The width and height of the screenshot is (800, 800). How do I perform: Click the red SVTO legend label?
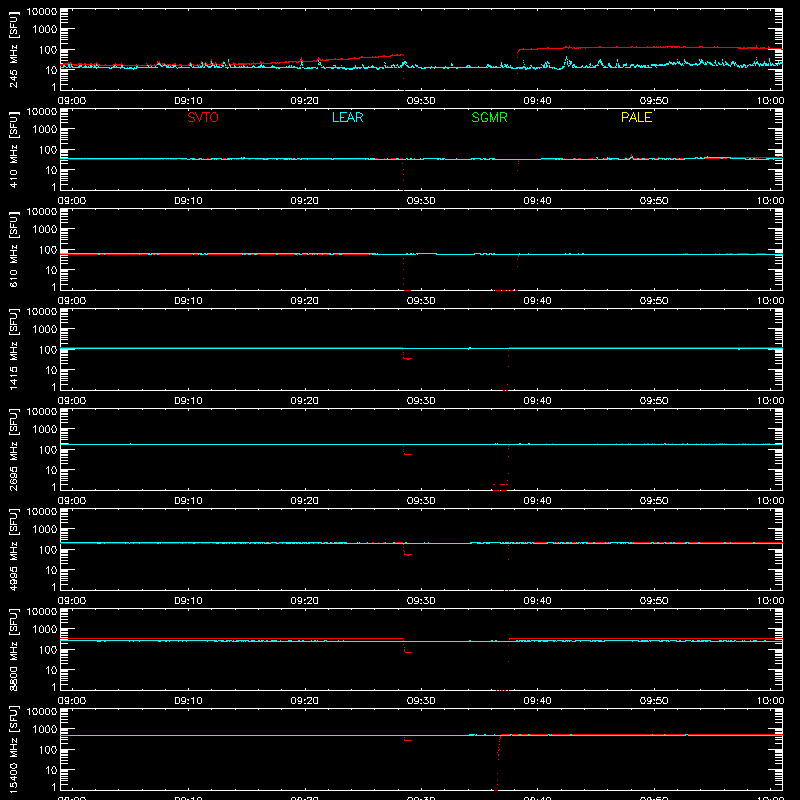click(203, 117)
